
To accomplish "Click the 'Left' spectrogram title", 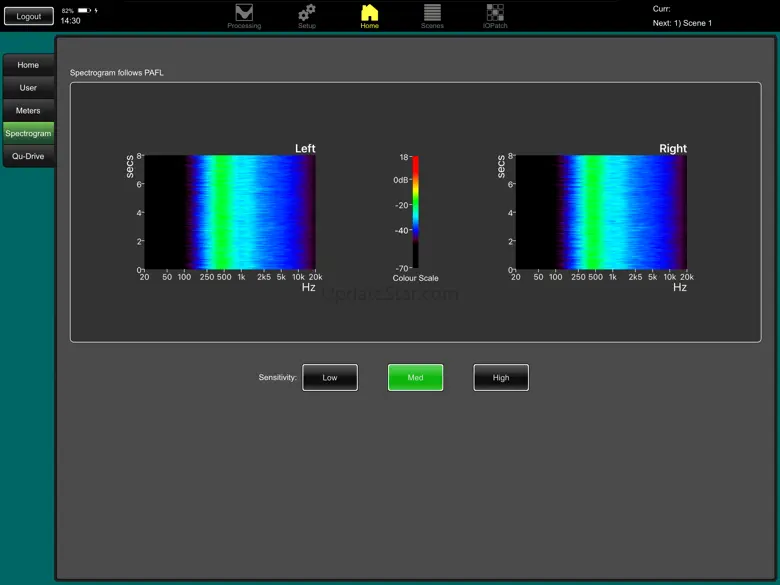I will (x=305, y=148).
